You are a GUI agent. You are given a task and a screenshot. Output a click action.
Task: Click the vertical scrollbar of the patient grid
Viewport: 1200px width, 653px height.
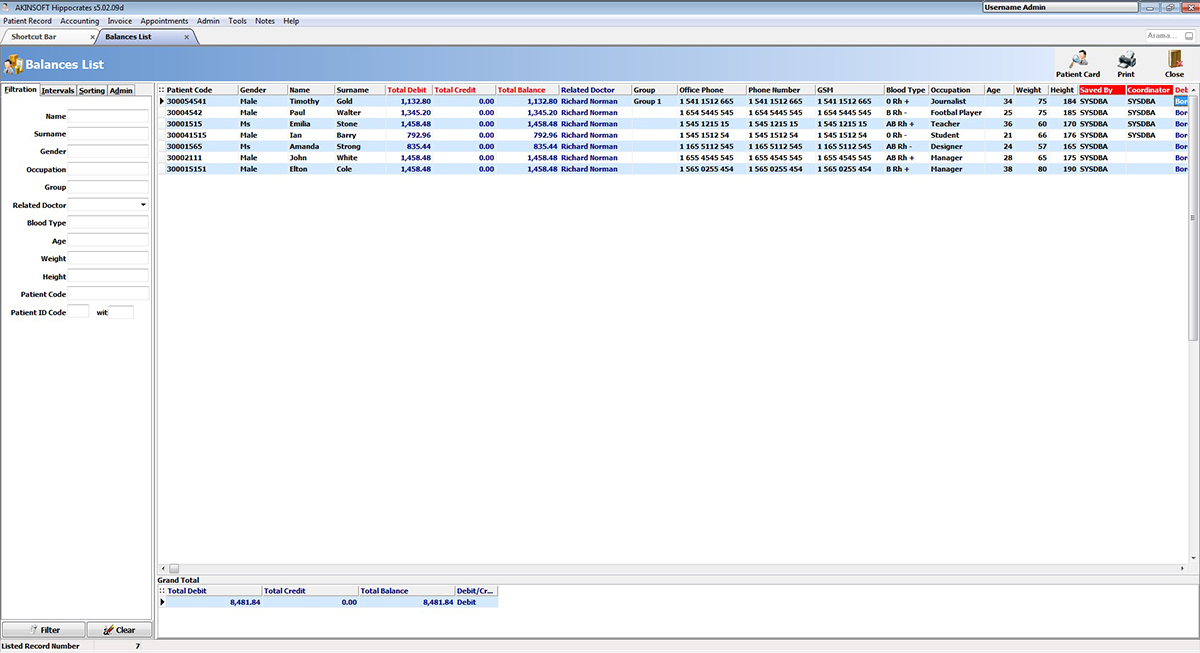click(x=1193, y=323)
